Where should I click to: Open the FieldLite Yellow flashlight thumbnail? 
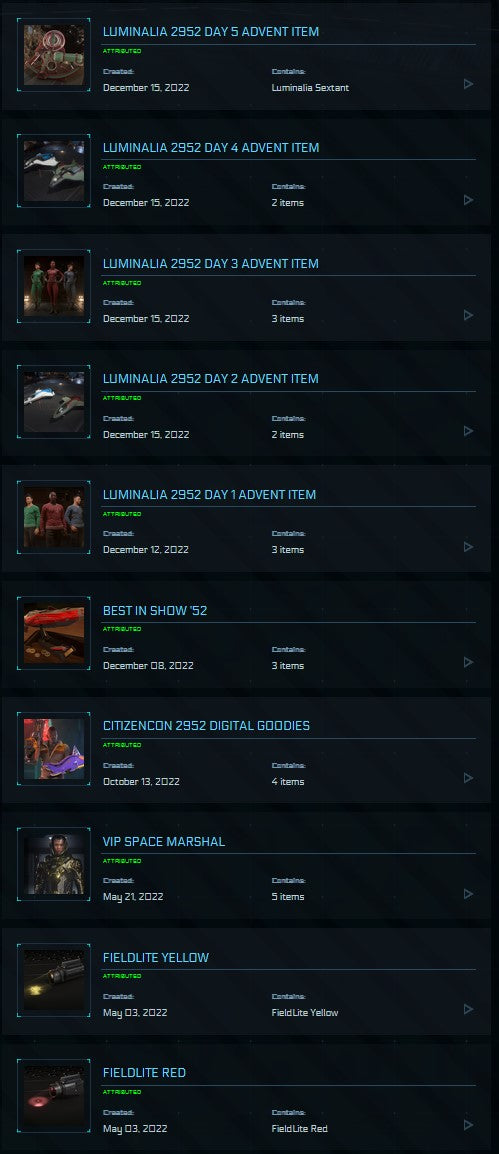click(54, 980)
